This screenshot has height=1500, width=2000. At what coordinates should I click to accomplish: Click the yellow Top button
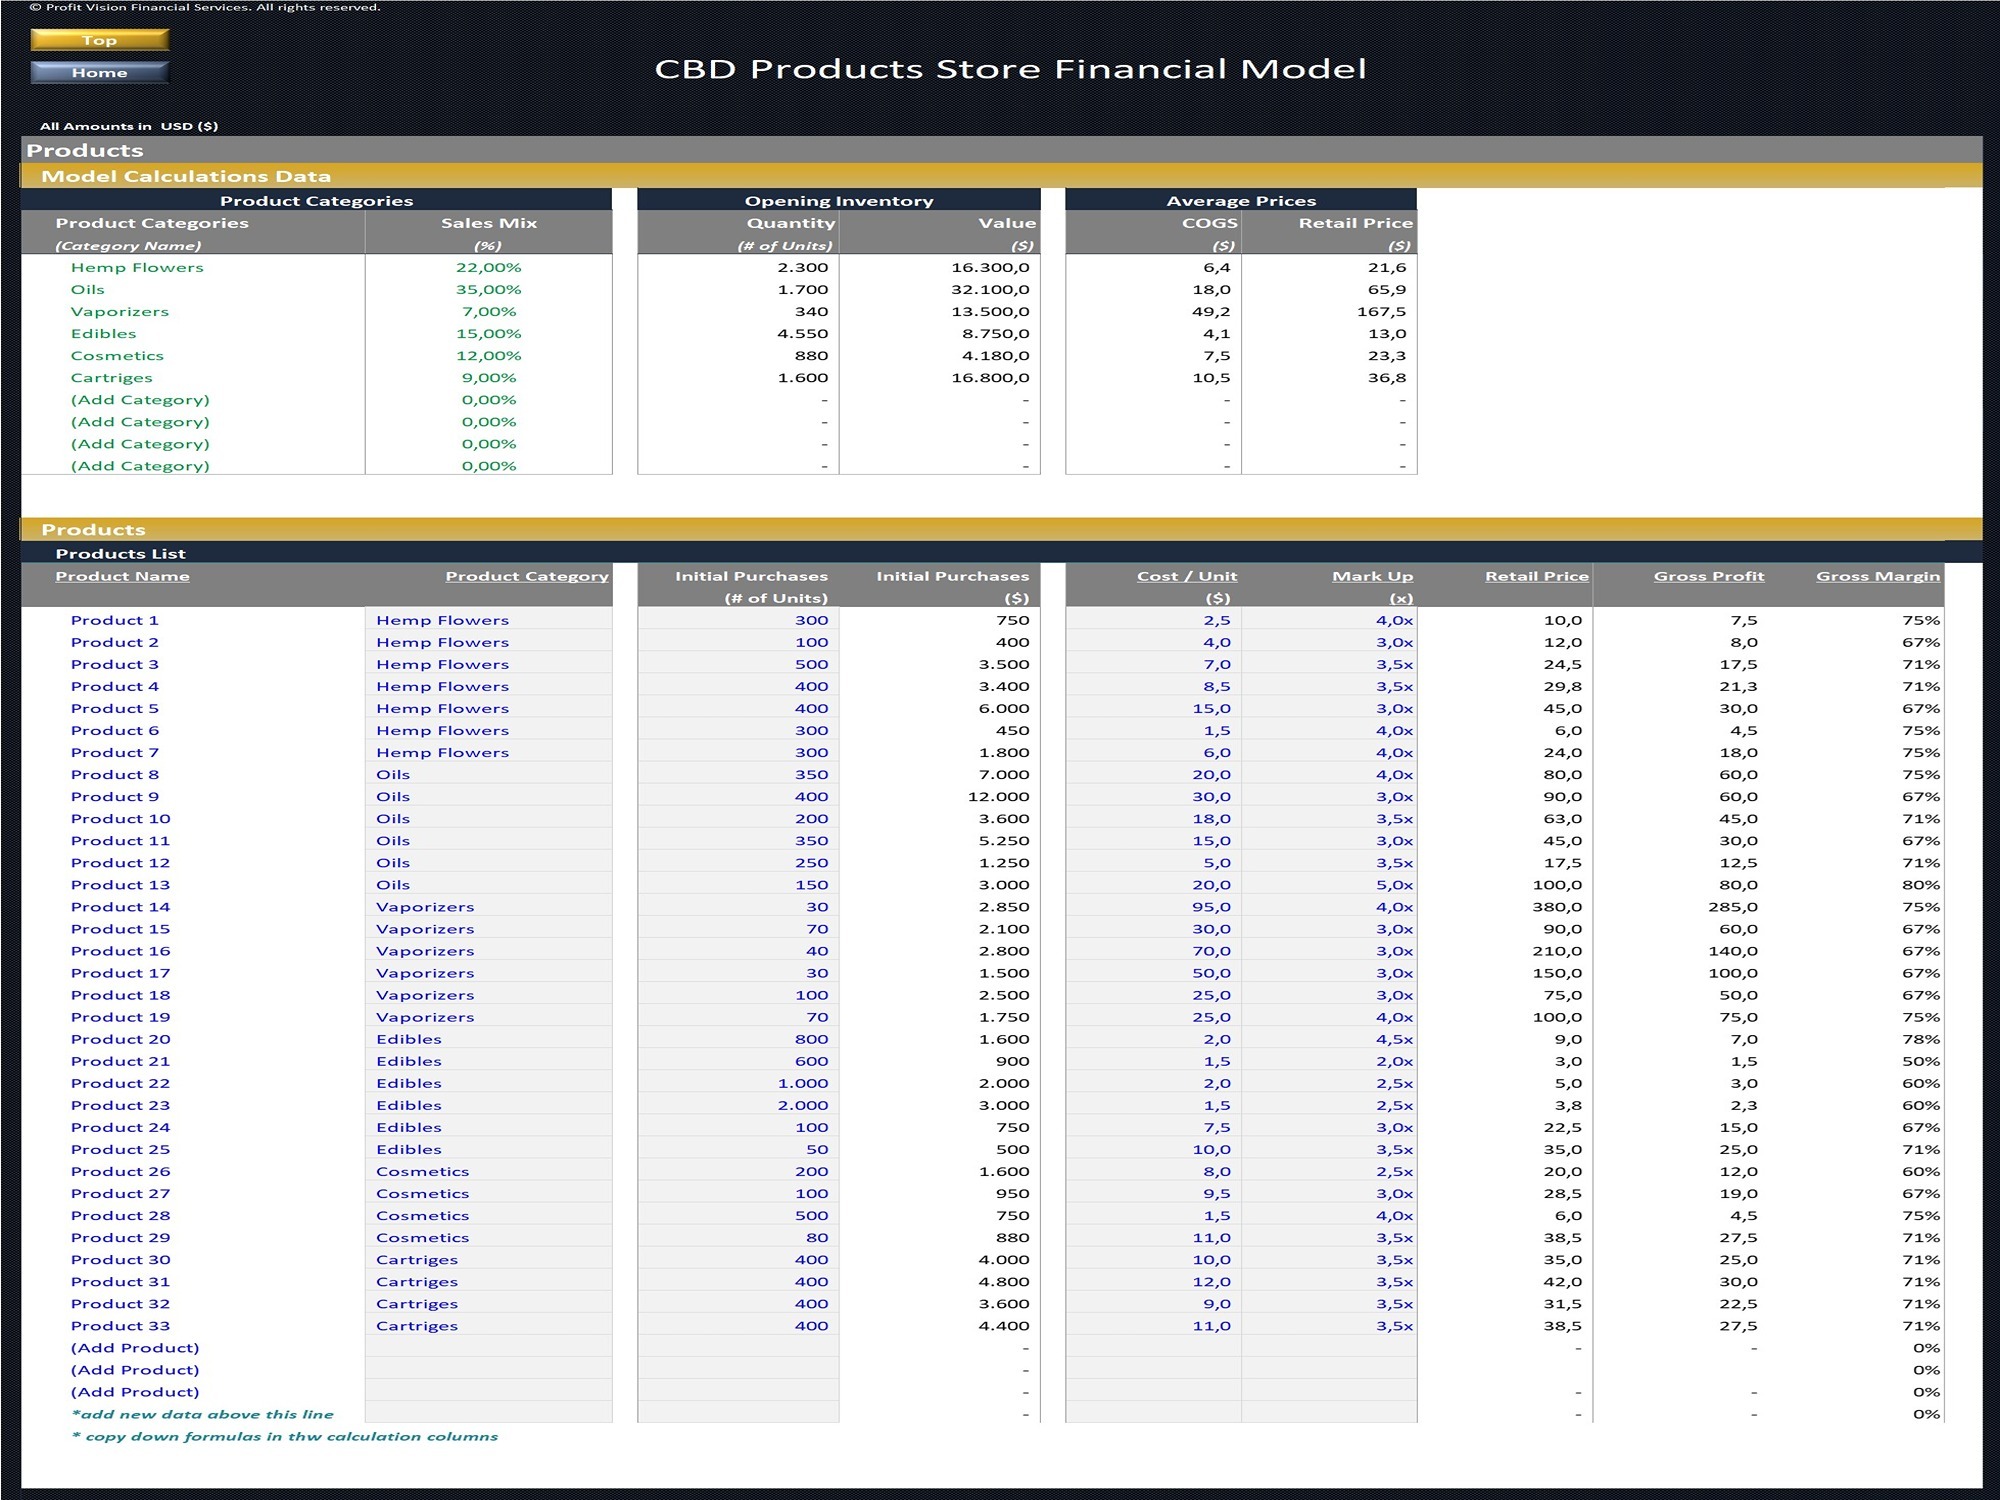100,40
